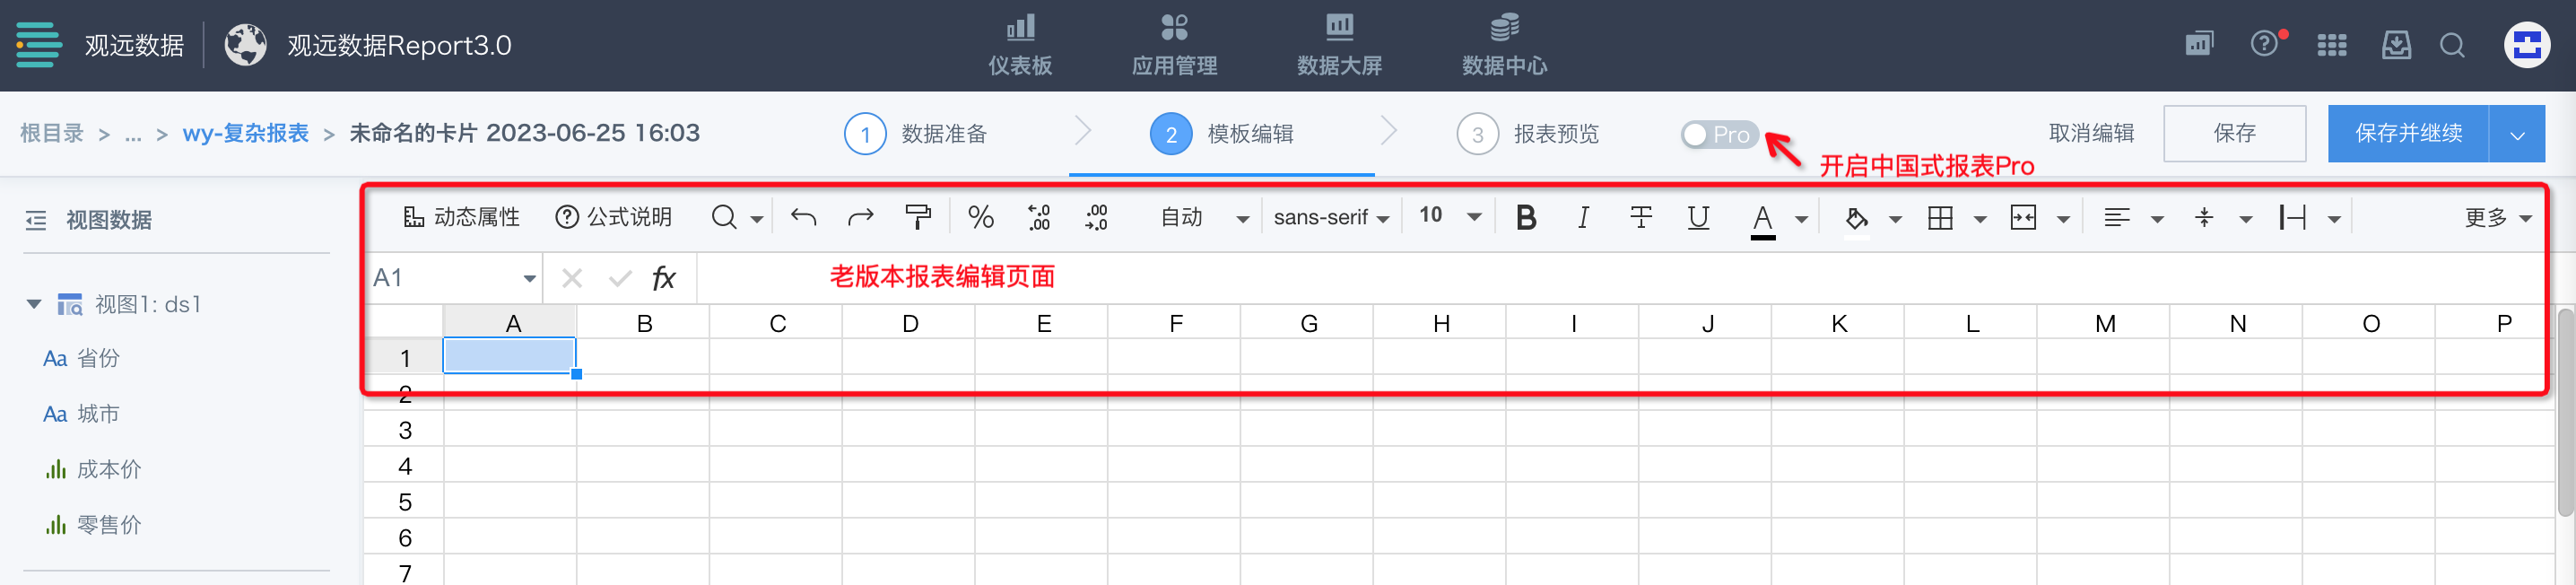Apply strikethrough text formatting
The height and width of the screenshot is (585, 2576).
click(1640, 217)
